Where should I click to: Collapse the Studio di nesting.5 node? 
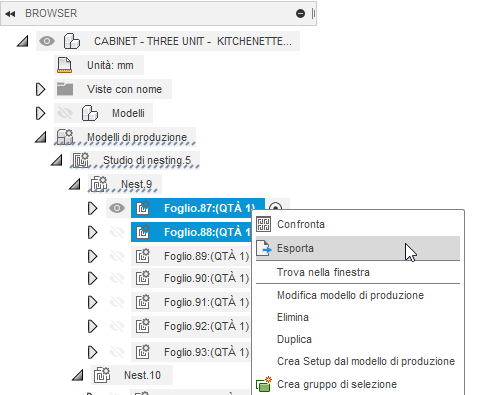(57, 160)
